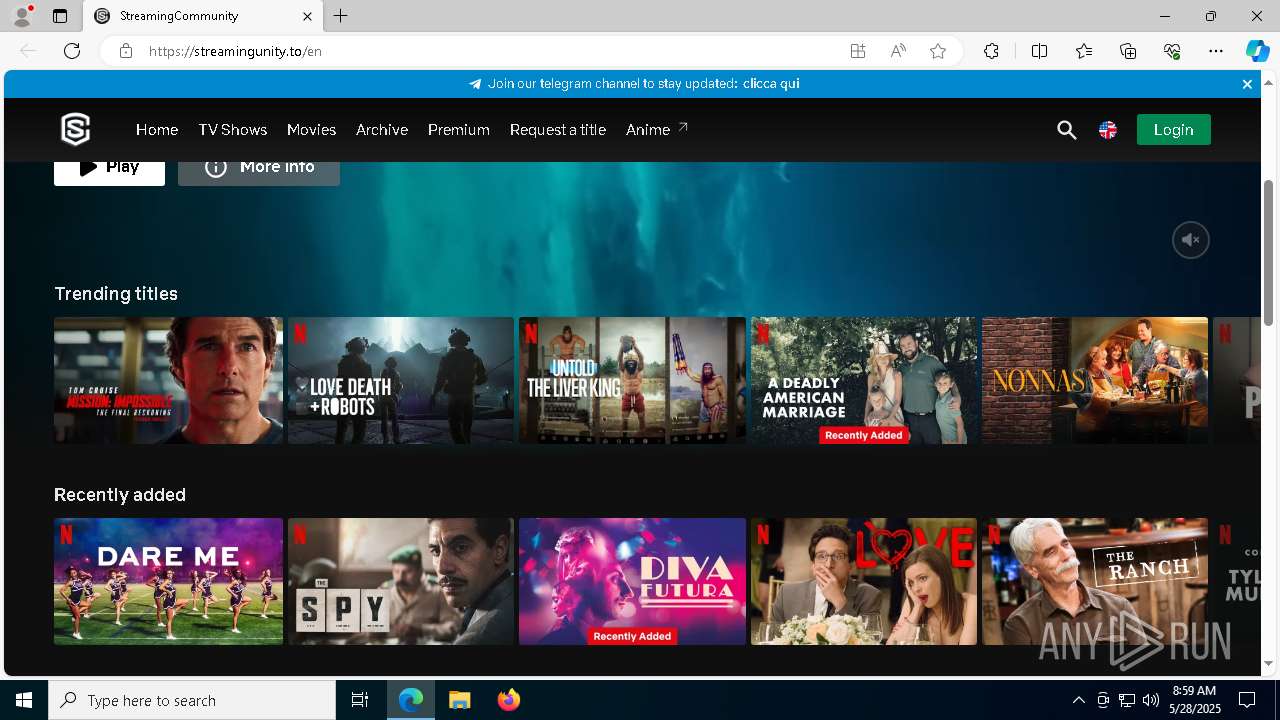Click the address bar URL field
Viewport: 1280px width, 720px height.
490,51
